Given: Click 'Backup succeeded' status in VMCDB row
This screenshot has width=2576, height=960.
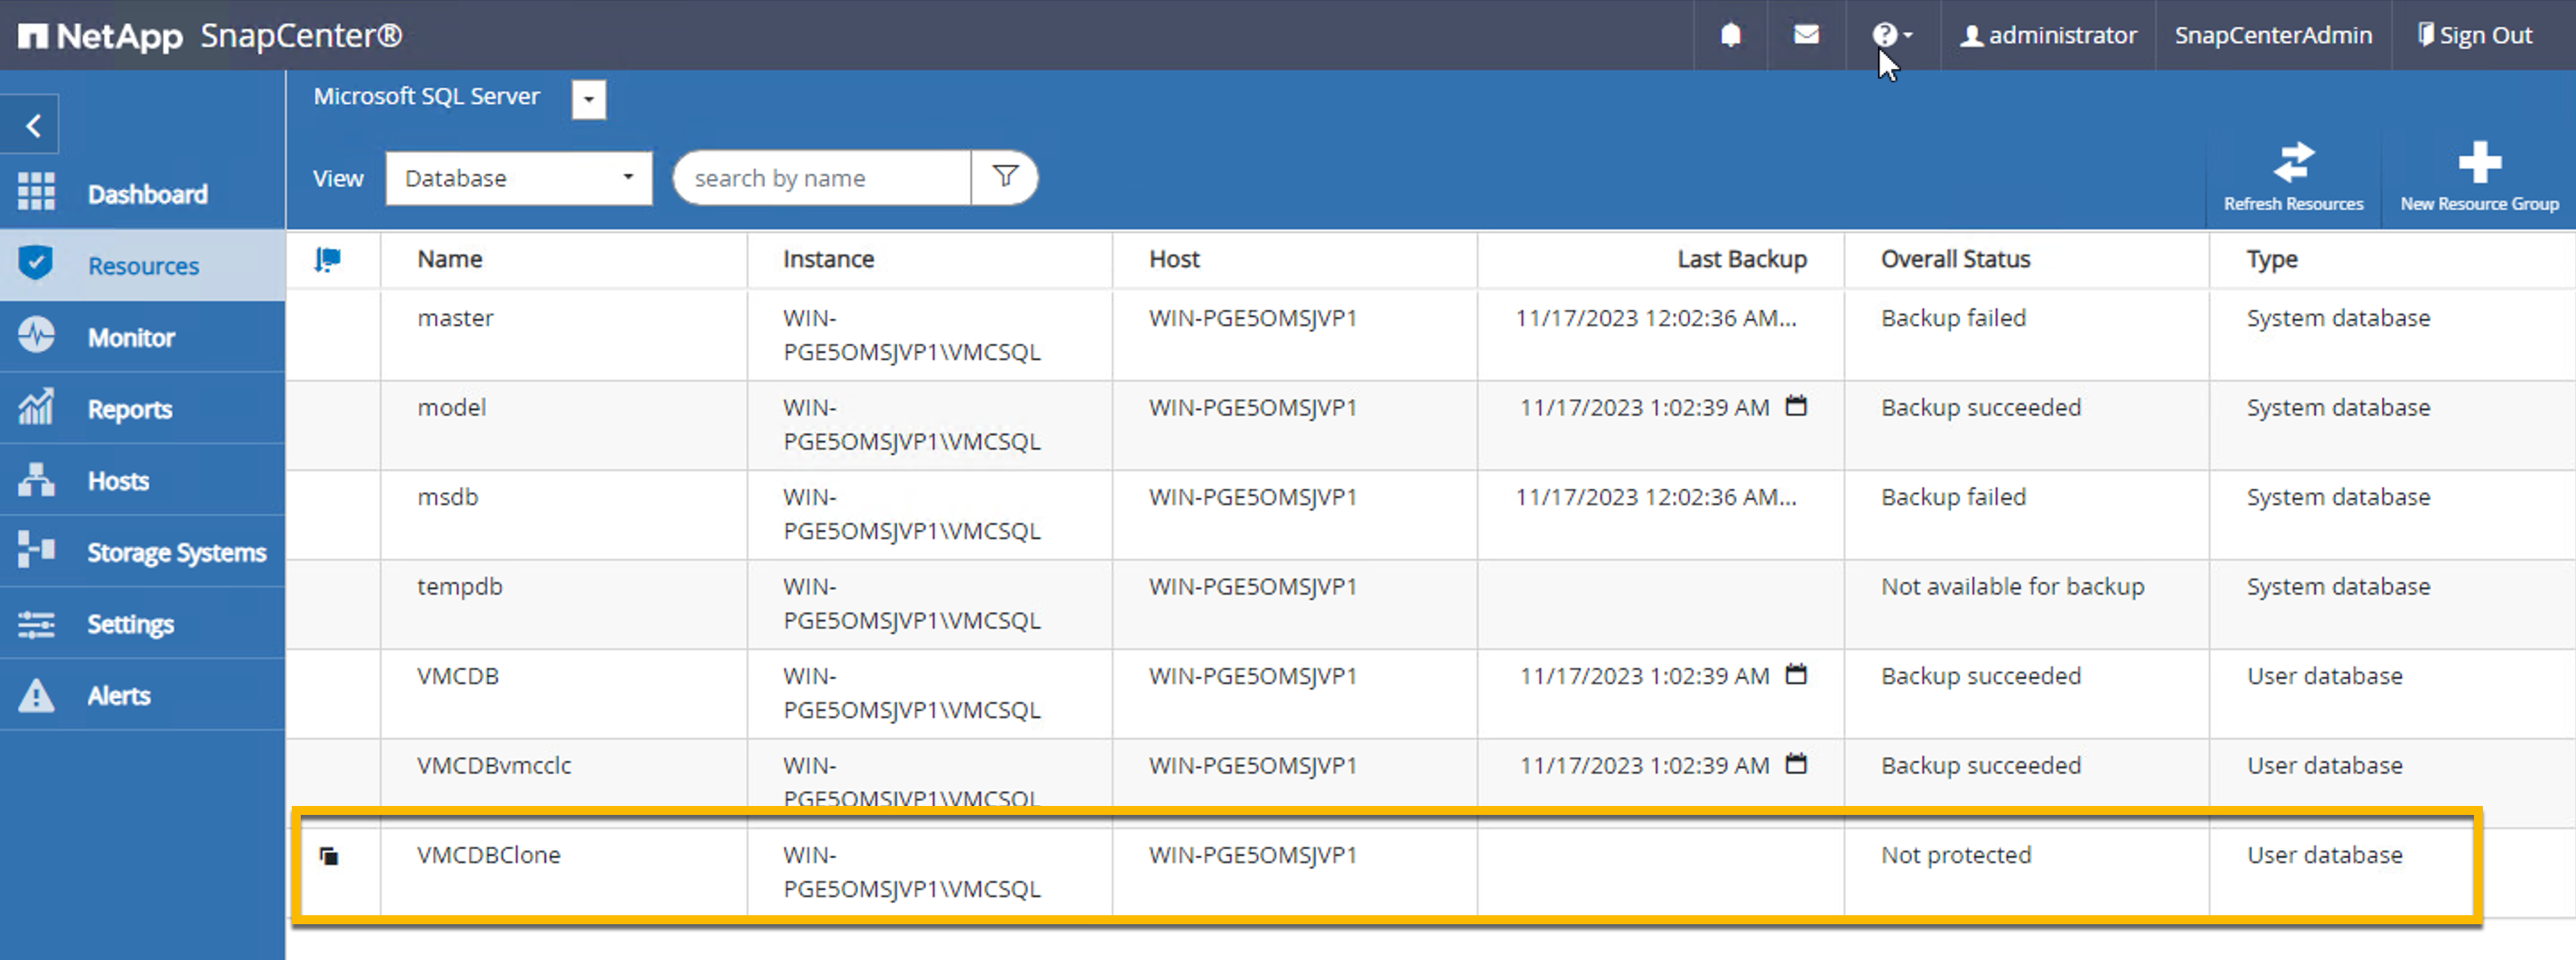Looking at the screenshot, I should click(1981, 676).
